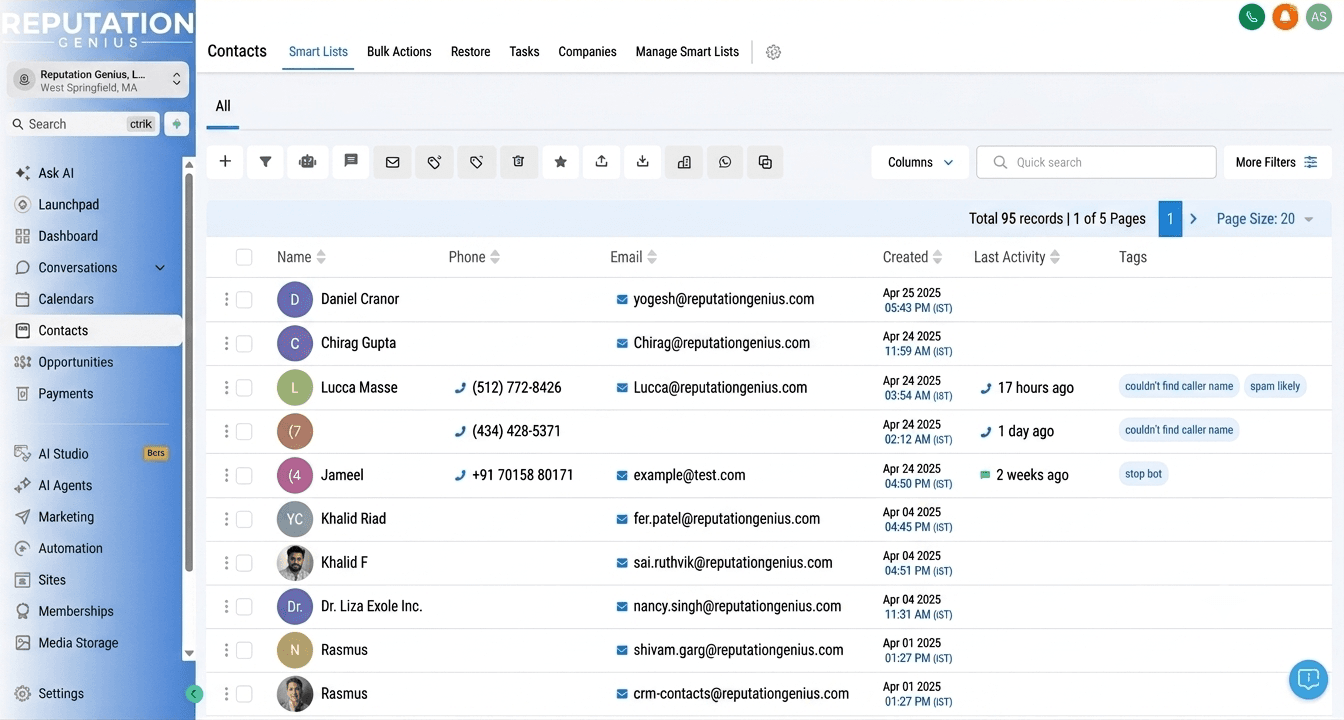Open row actions menu for Khalid Riad
Viewport: 1344px width, 720px height.
click(x=226, y=519)
